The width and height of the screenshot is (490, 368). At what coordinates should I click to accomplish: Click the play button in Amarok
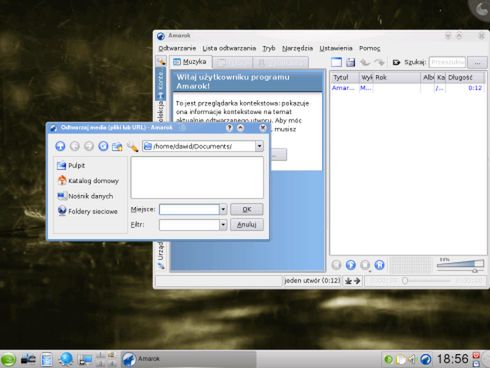351,265
